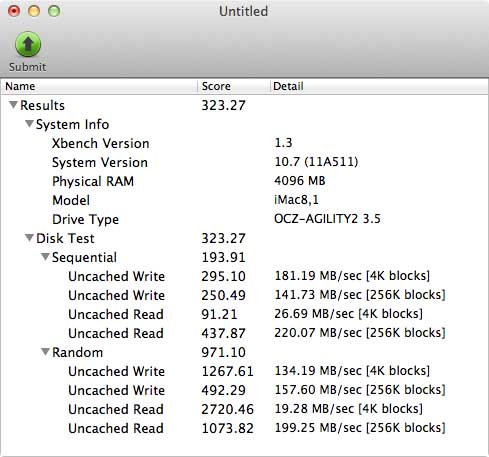Click detail 141.73 MB/sec [256K blocks]

point(360,295)
